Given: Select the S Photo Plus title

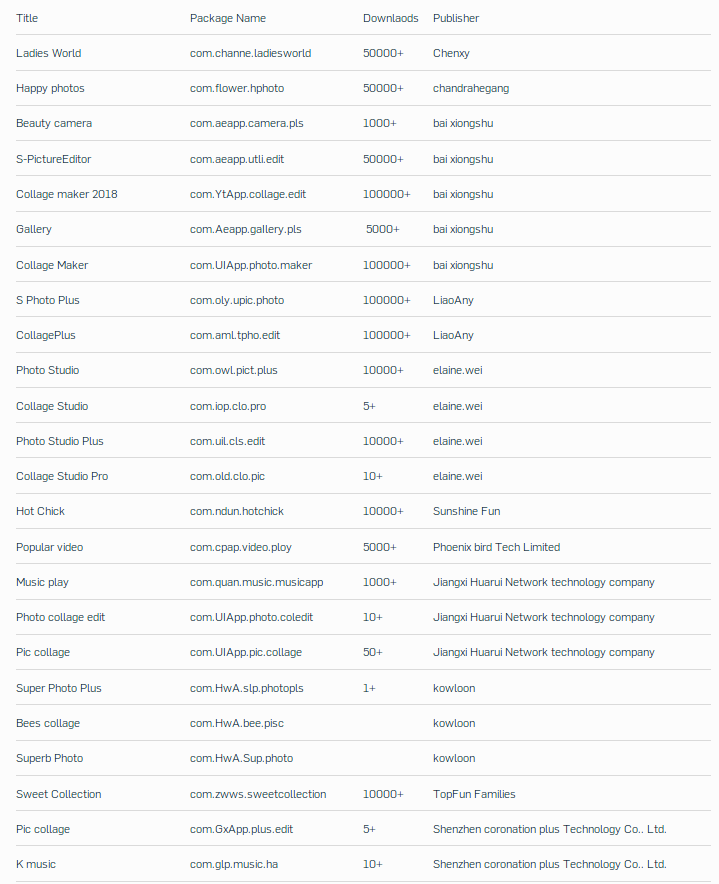Looking at the screenshot, I should [x=47, y=300].
